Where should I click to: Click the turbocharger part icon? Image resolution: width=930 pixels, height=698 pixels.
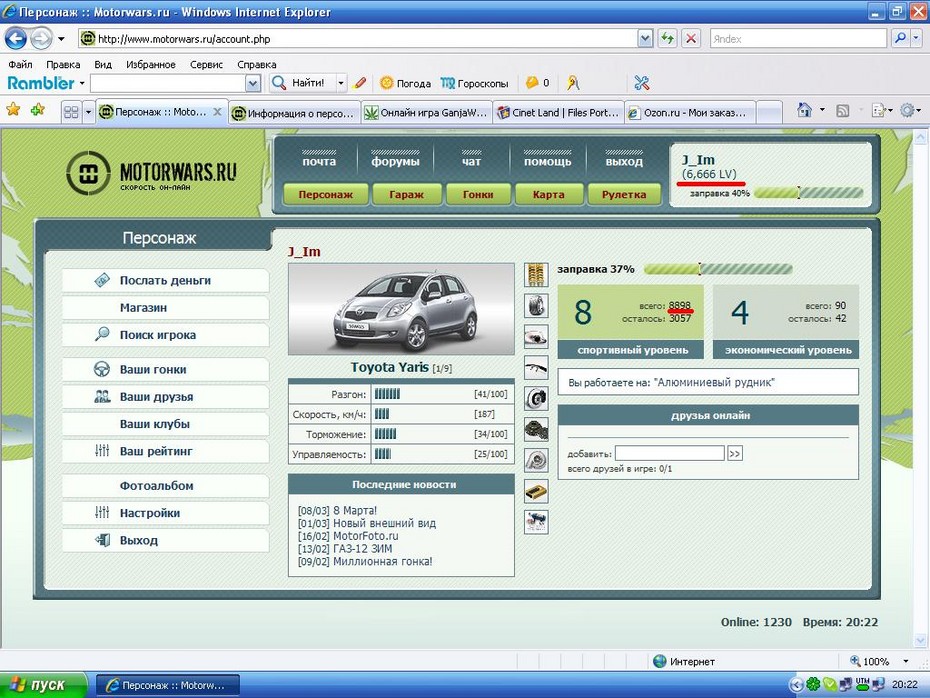tap(536, 460)
